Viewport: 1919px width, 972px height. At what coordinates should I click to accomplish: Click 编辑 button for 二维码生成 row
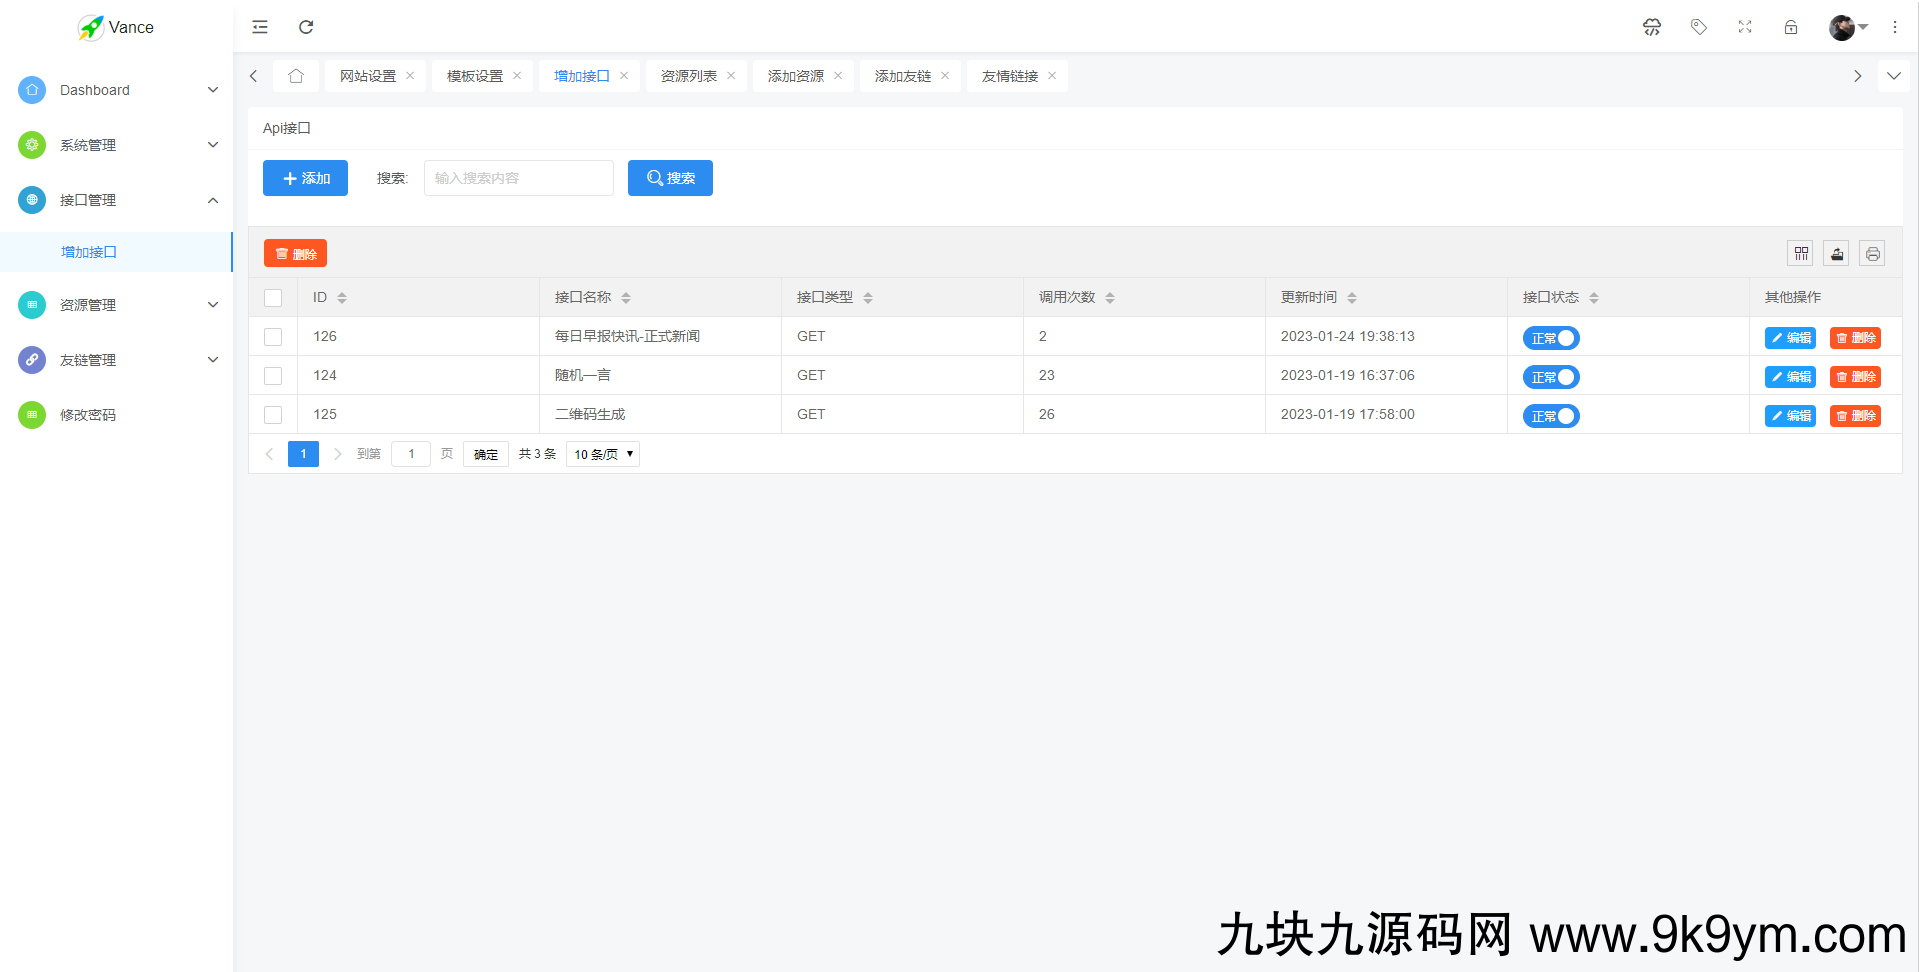pyautogui.click(x=1790, y=416)
